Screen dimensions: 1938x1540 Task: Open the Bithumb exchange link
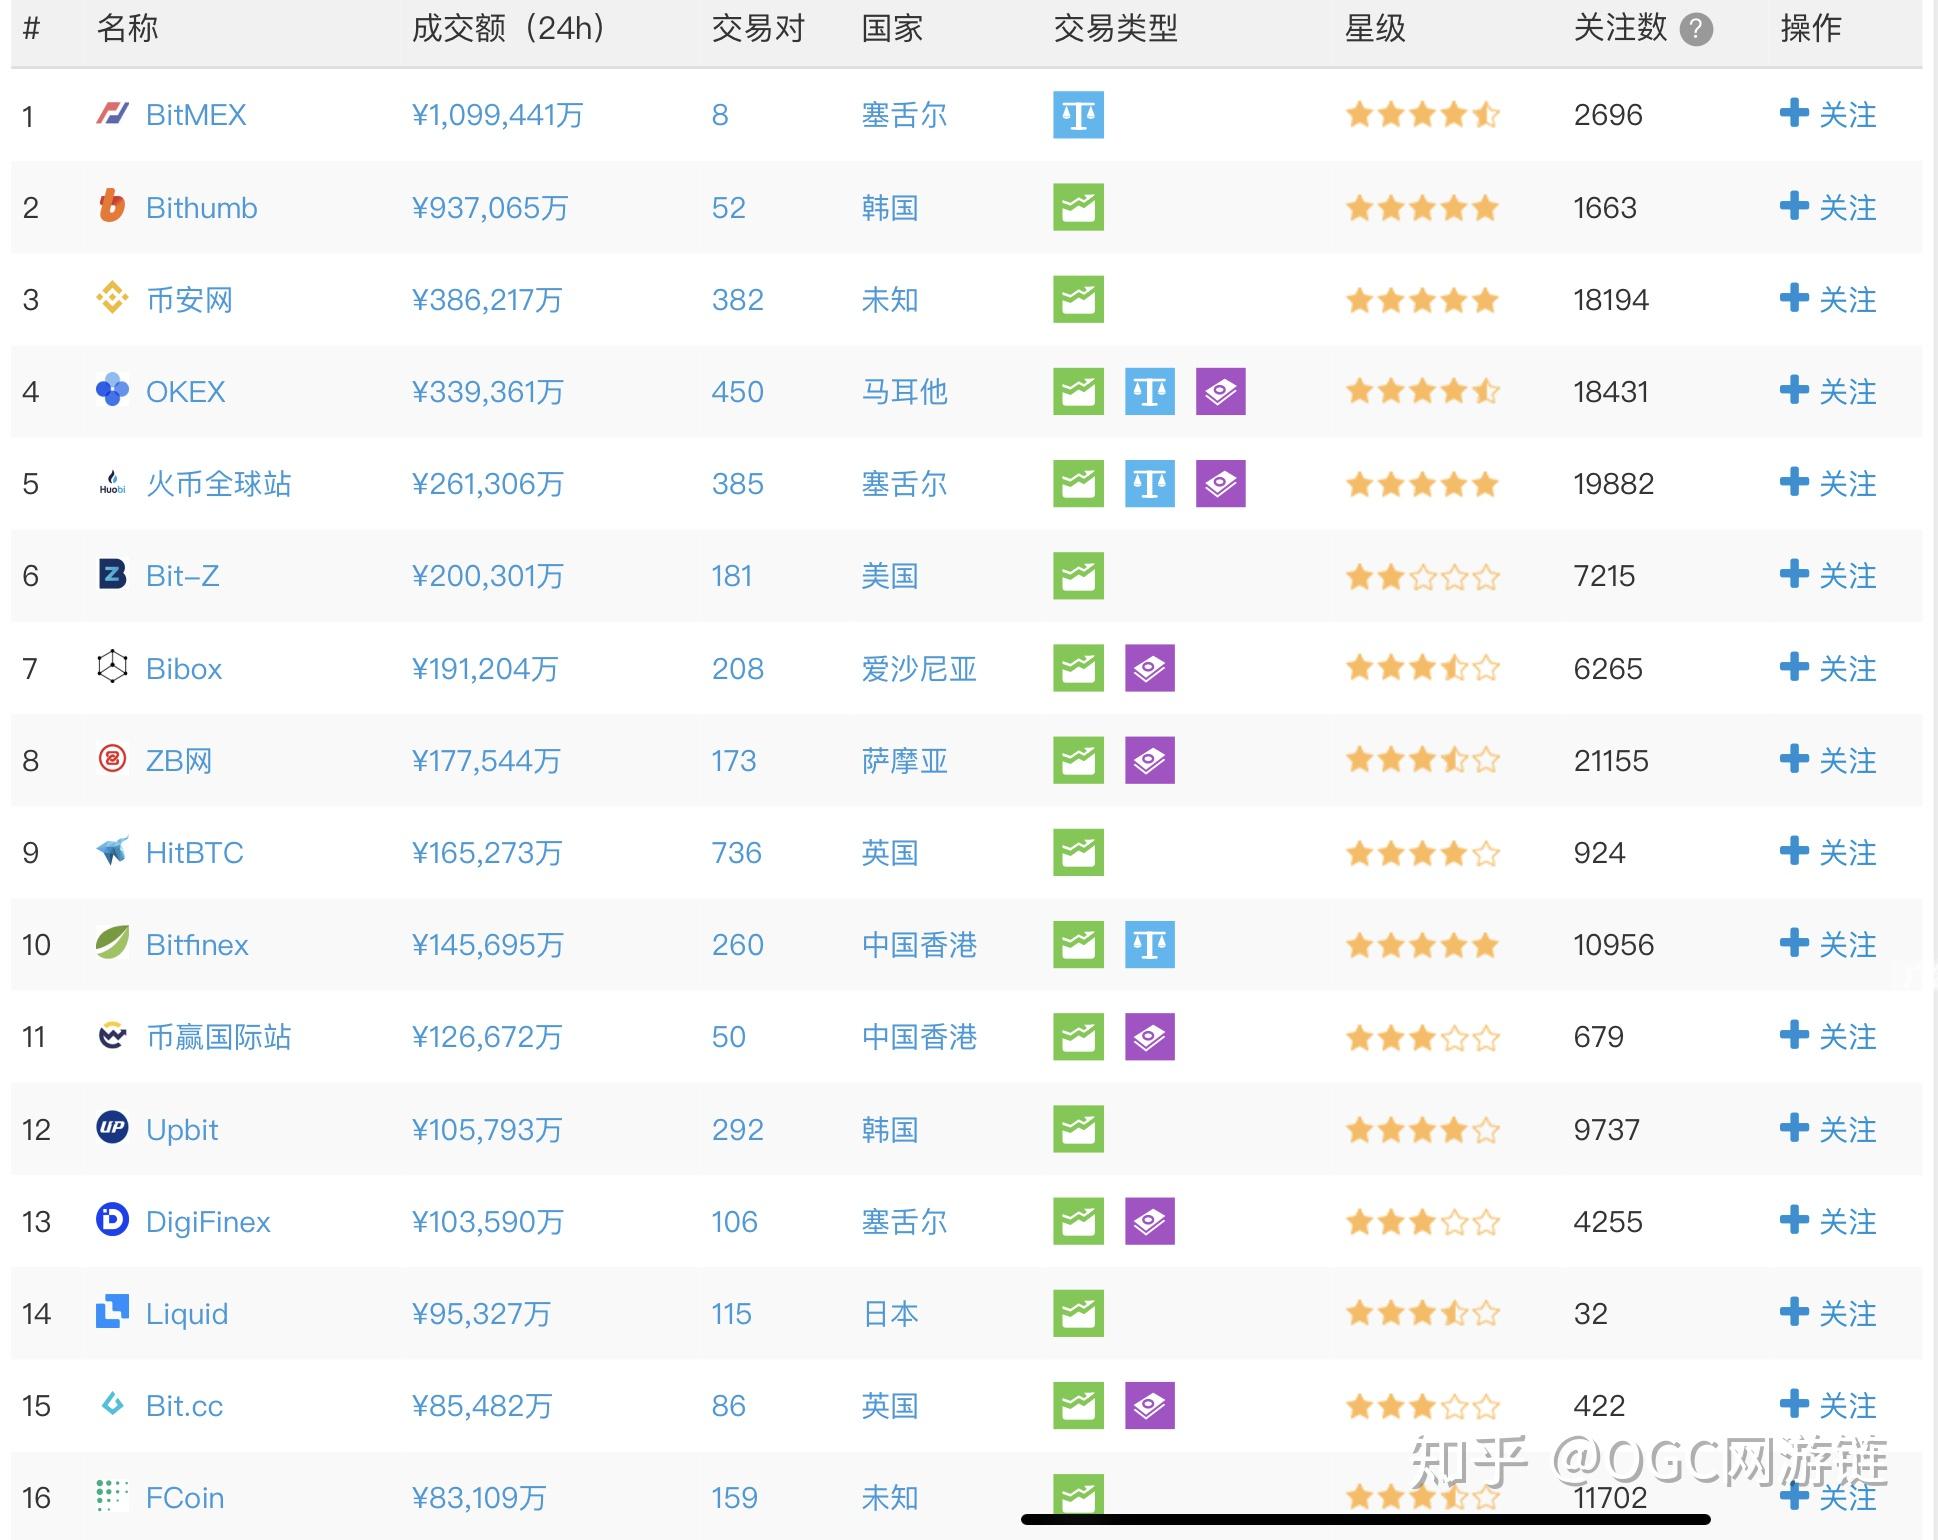201,208
